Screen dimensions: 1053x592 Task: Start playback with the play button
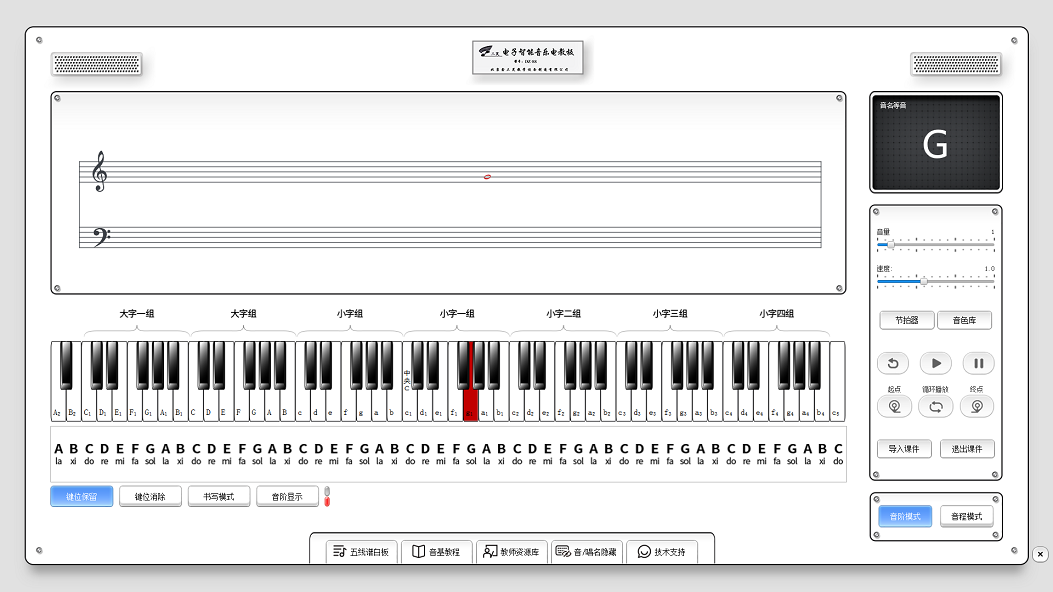coord(935,363)
